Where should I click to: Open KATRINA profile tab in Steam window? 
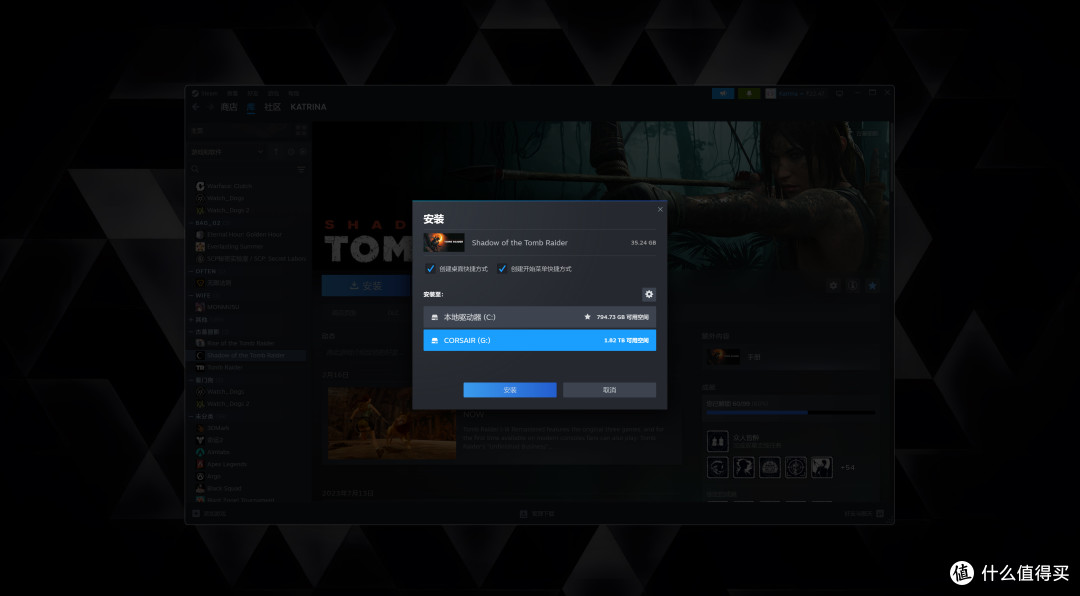coord(309,107)
